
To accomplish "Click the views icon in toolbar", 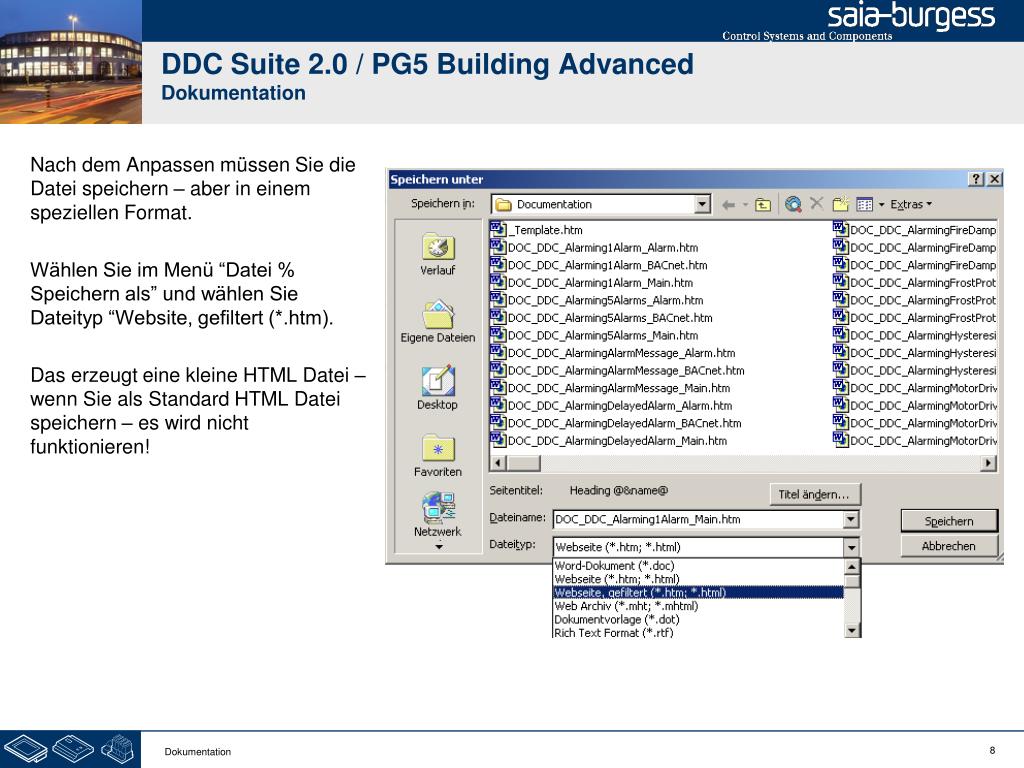I will click(864, 205).
